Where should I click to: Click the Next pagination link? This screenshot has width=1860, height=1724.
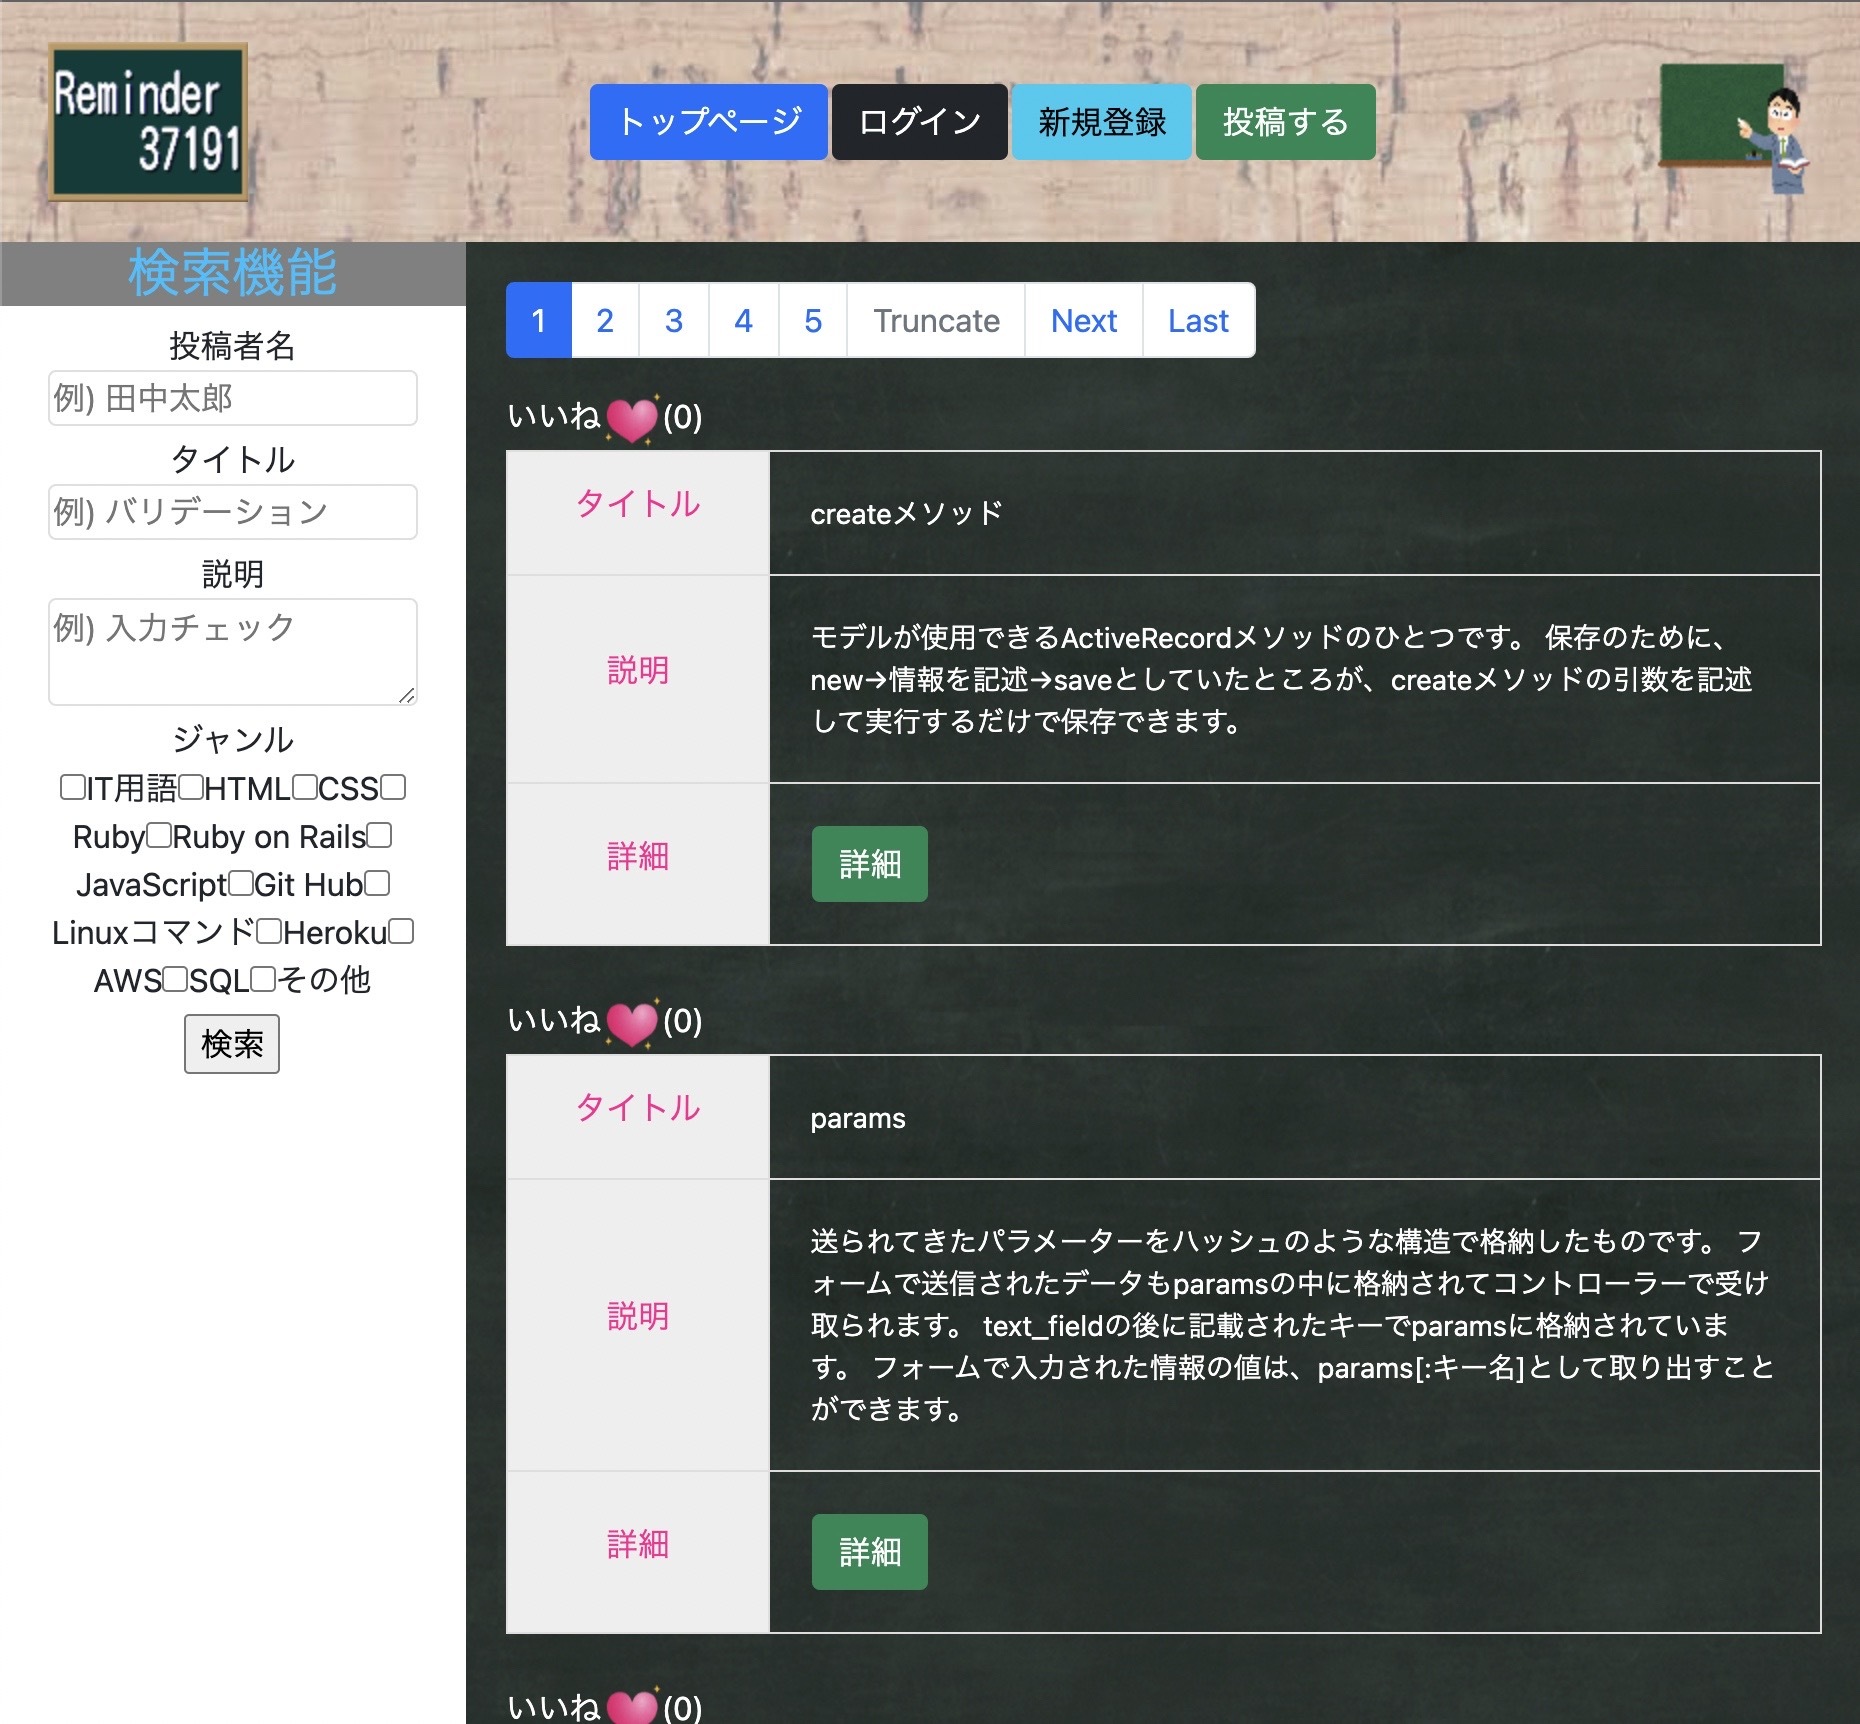1084,320
